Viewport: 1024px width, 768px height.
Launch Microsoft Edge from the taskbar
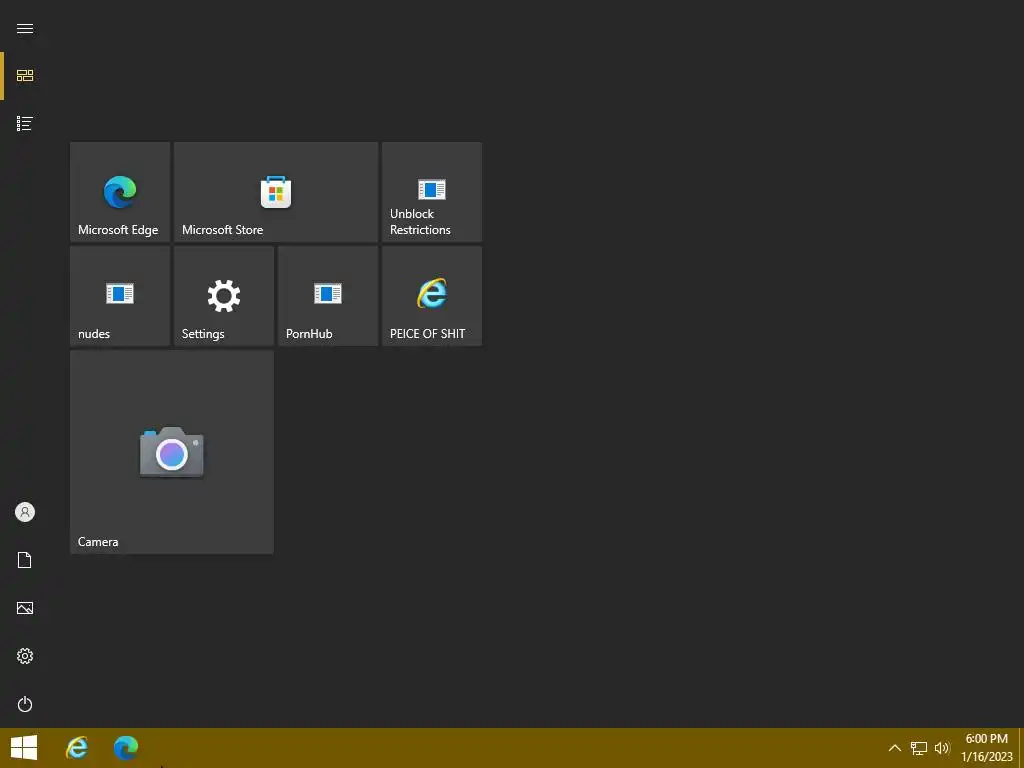pyautogui.click(x=126, y=748)
